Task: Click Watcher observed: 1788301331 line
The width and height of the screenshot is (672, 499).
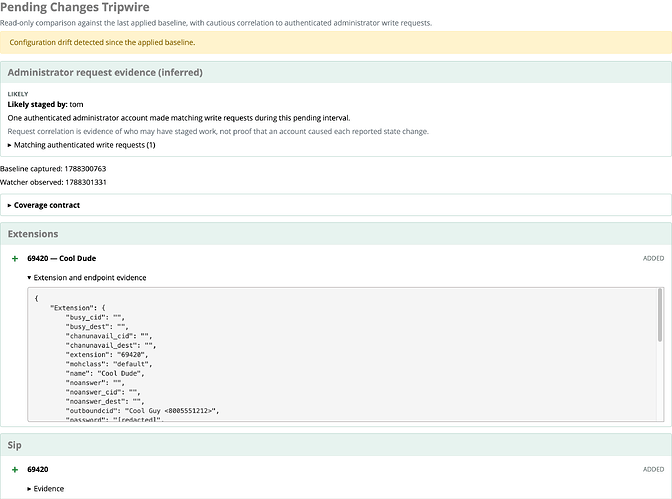Action: (x=53, y=182)
